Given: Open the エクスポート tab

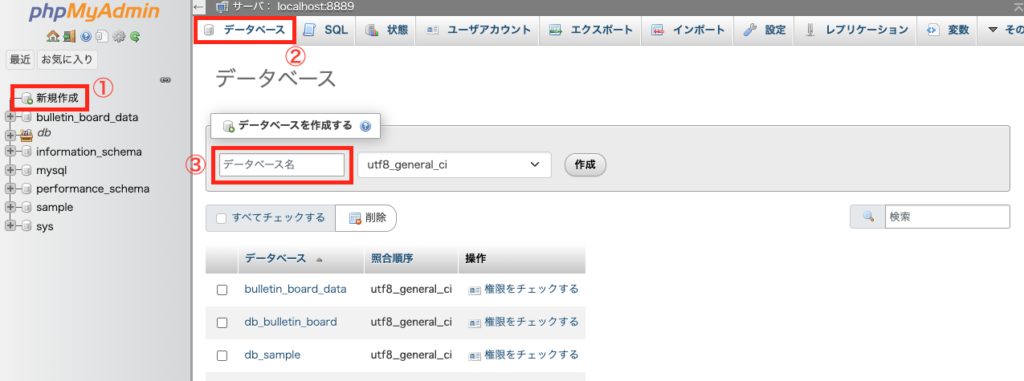Looking at the screenshot, I should pos(591,30).
